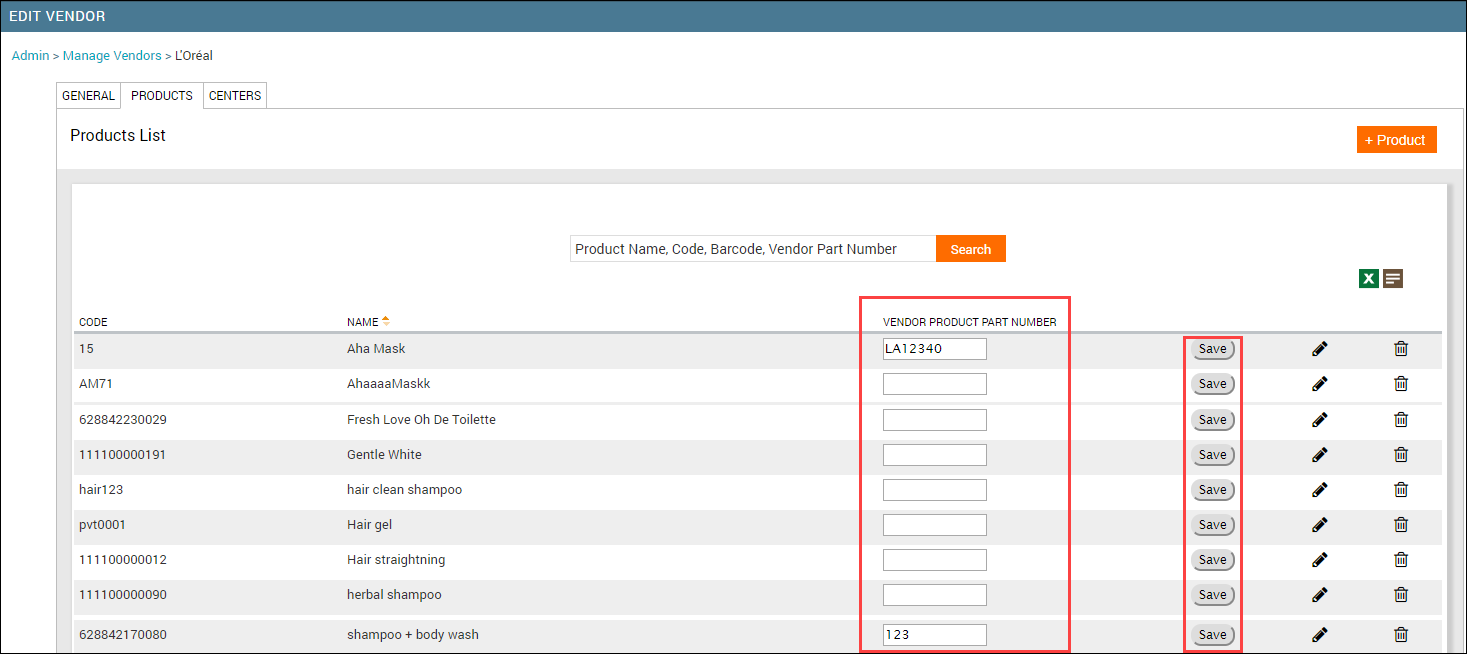Remove Fresh Love Oh De Toilette

pyautogui.click(x=1401, y=419)
